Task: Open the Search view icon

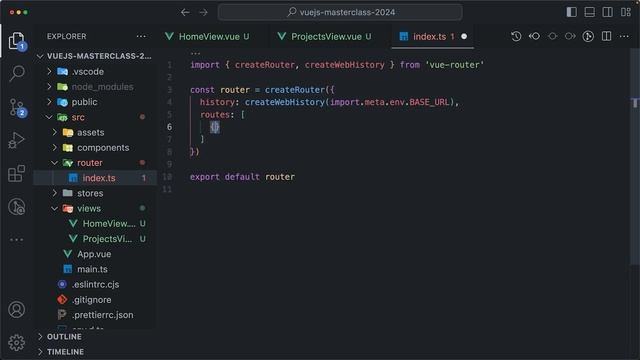Action: click(x=16, y=73)
